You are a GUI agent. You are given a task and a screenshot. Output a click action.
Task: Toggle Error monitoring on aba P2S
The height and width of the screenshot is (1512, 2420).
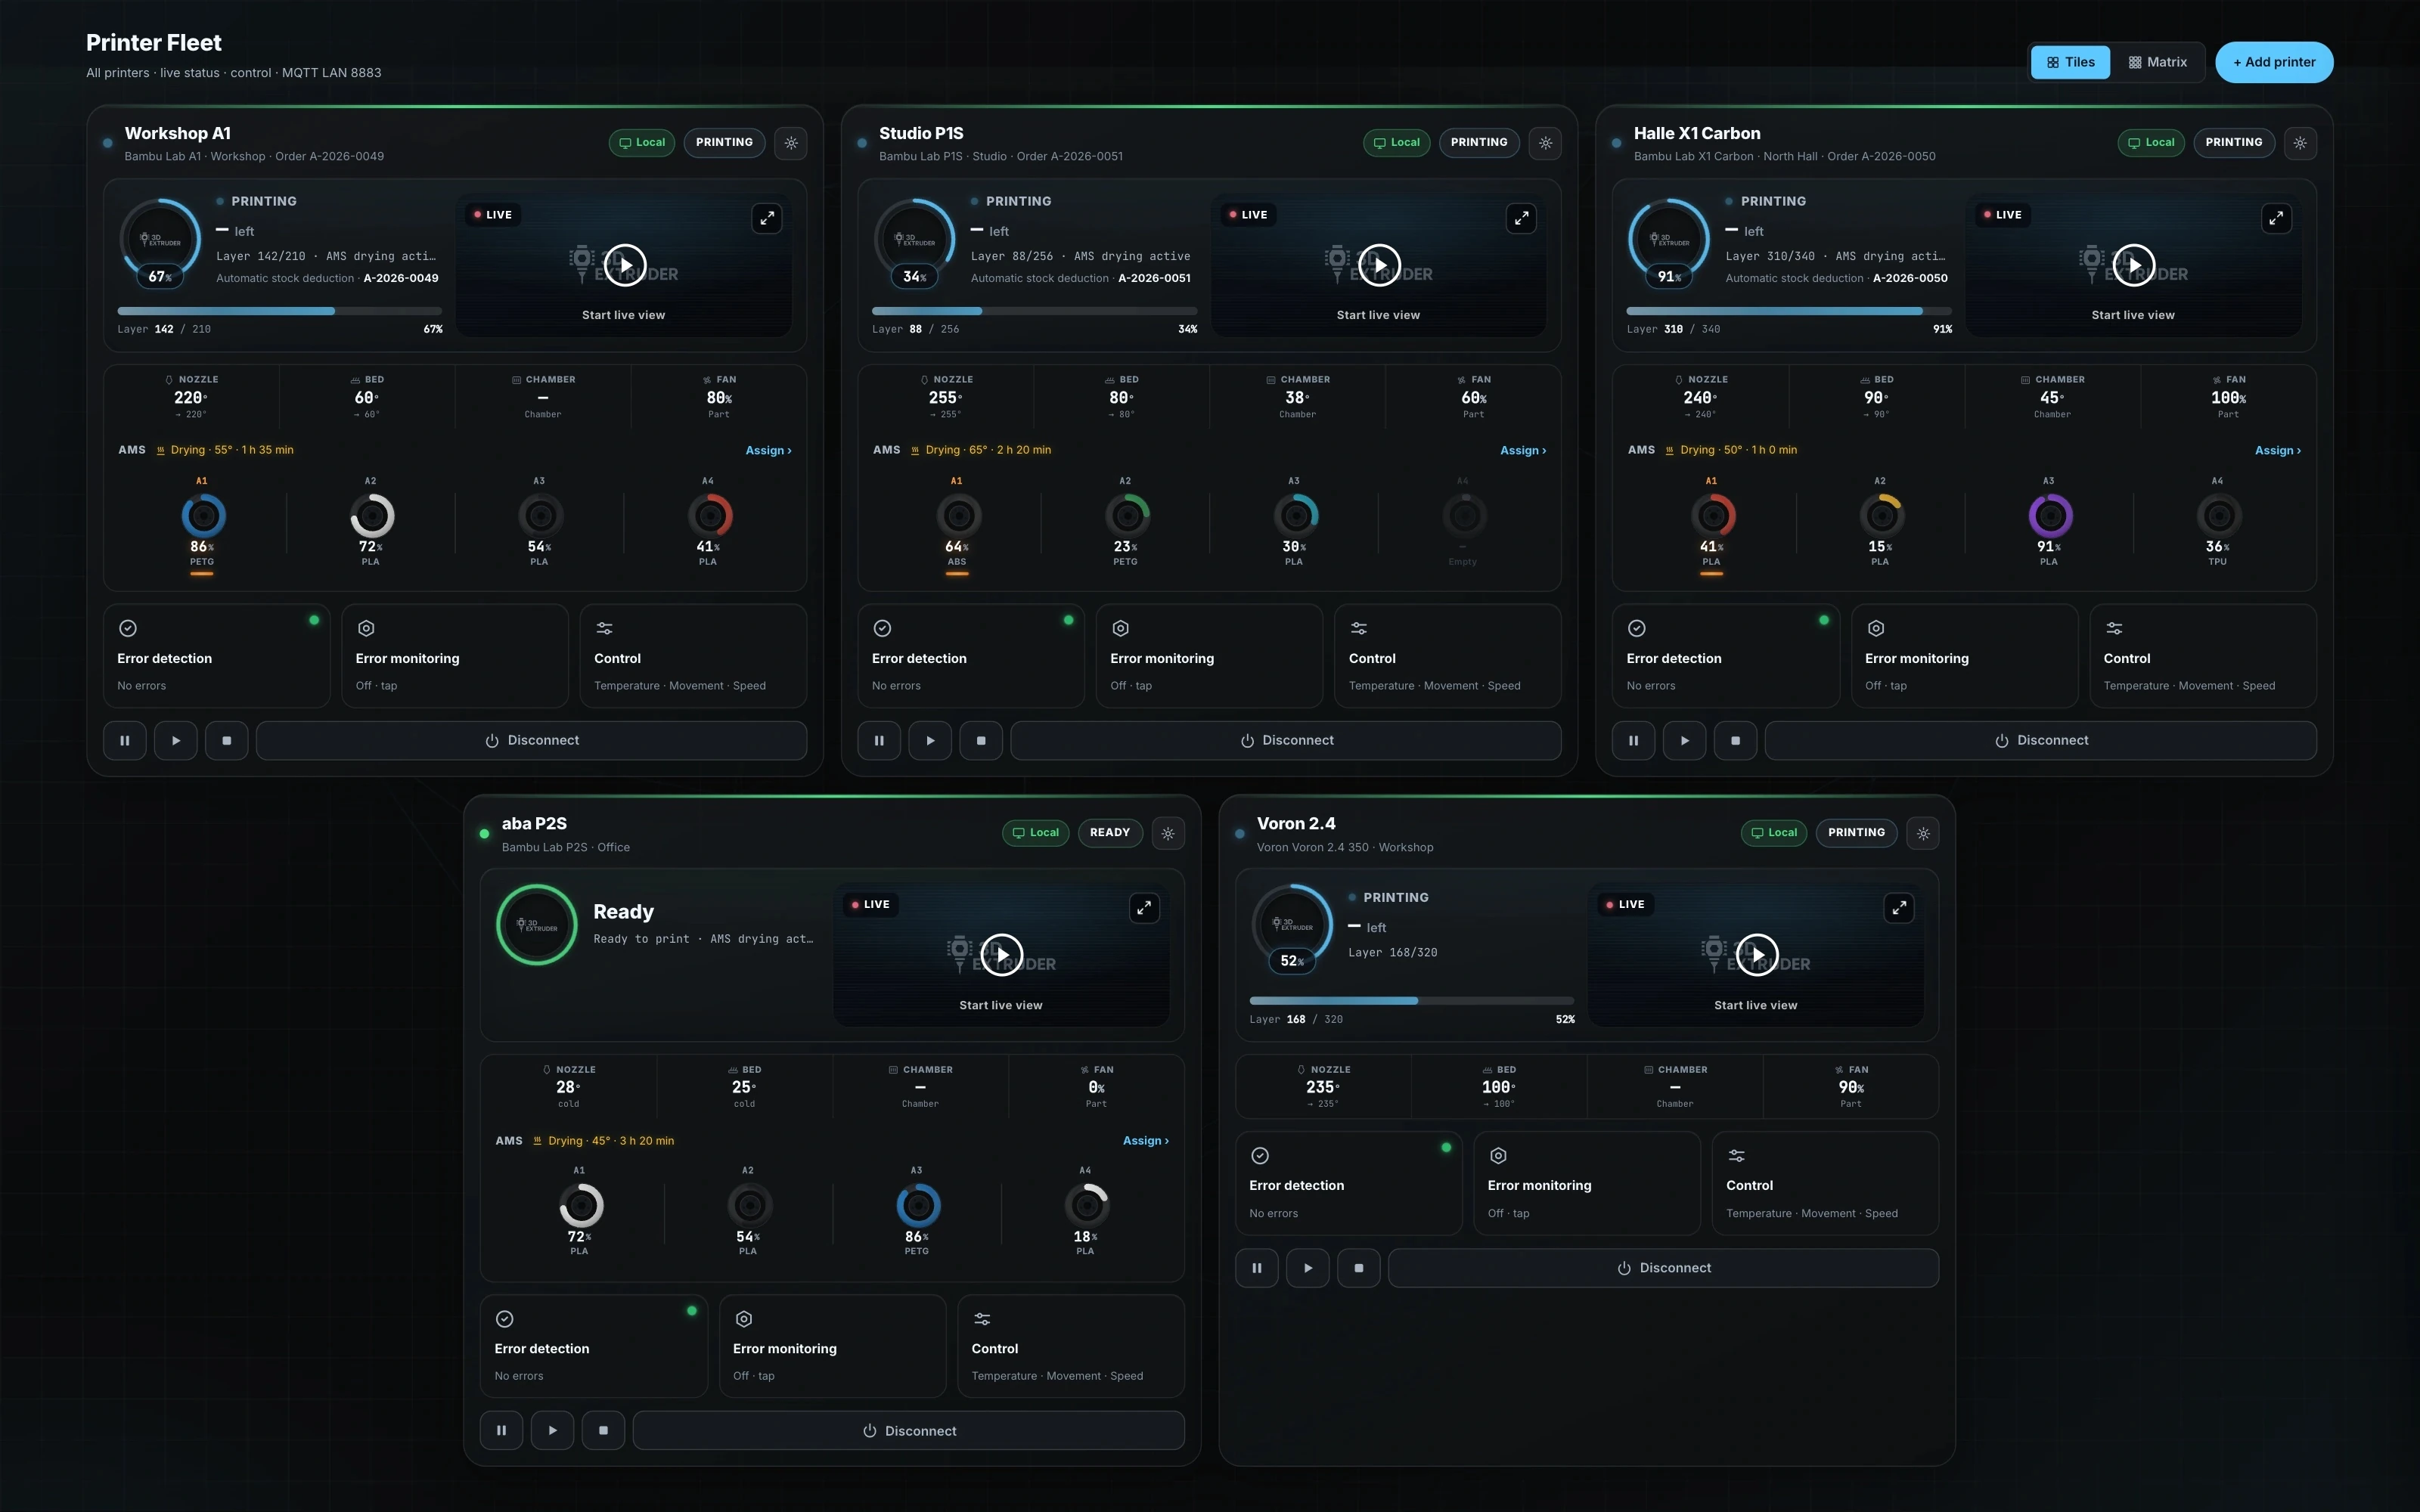click(x=832, y=1346)
